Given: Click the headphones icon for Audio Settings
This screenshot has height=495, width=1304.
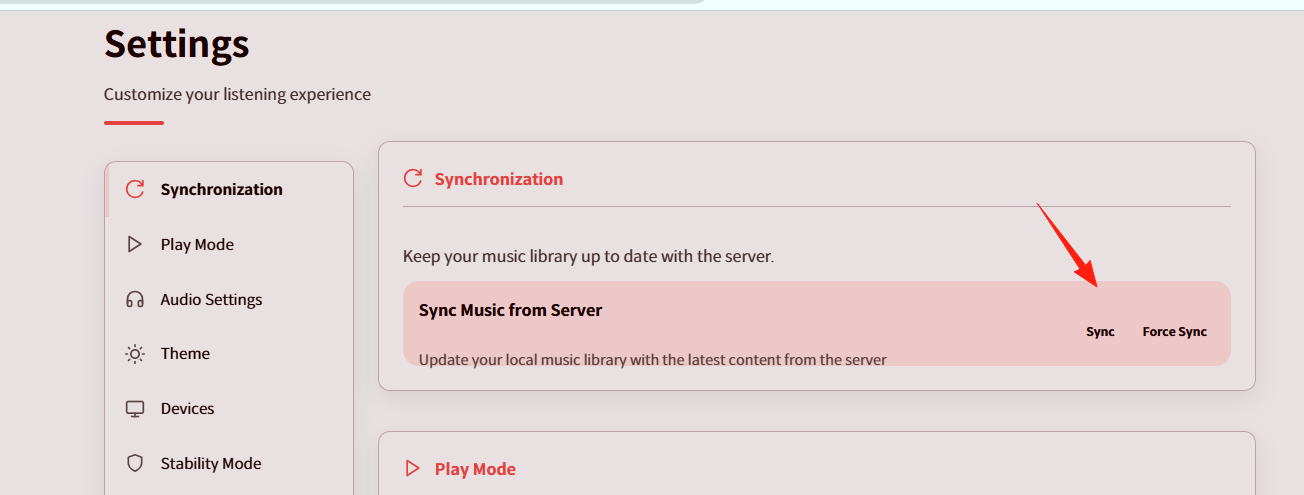Looking at the screenshot, I should click(135, 299).
